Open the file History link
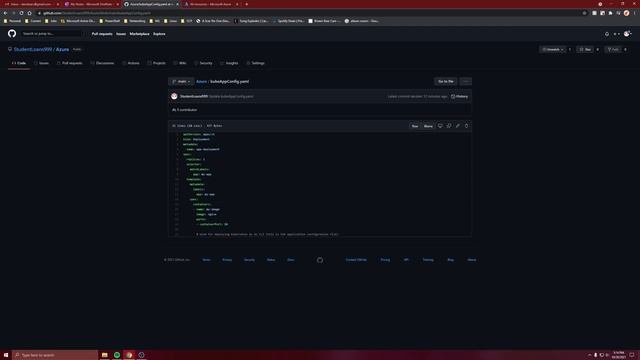The width and height of the screenshot is (640, 360). click(460, 96)
